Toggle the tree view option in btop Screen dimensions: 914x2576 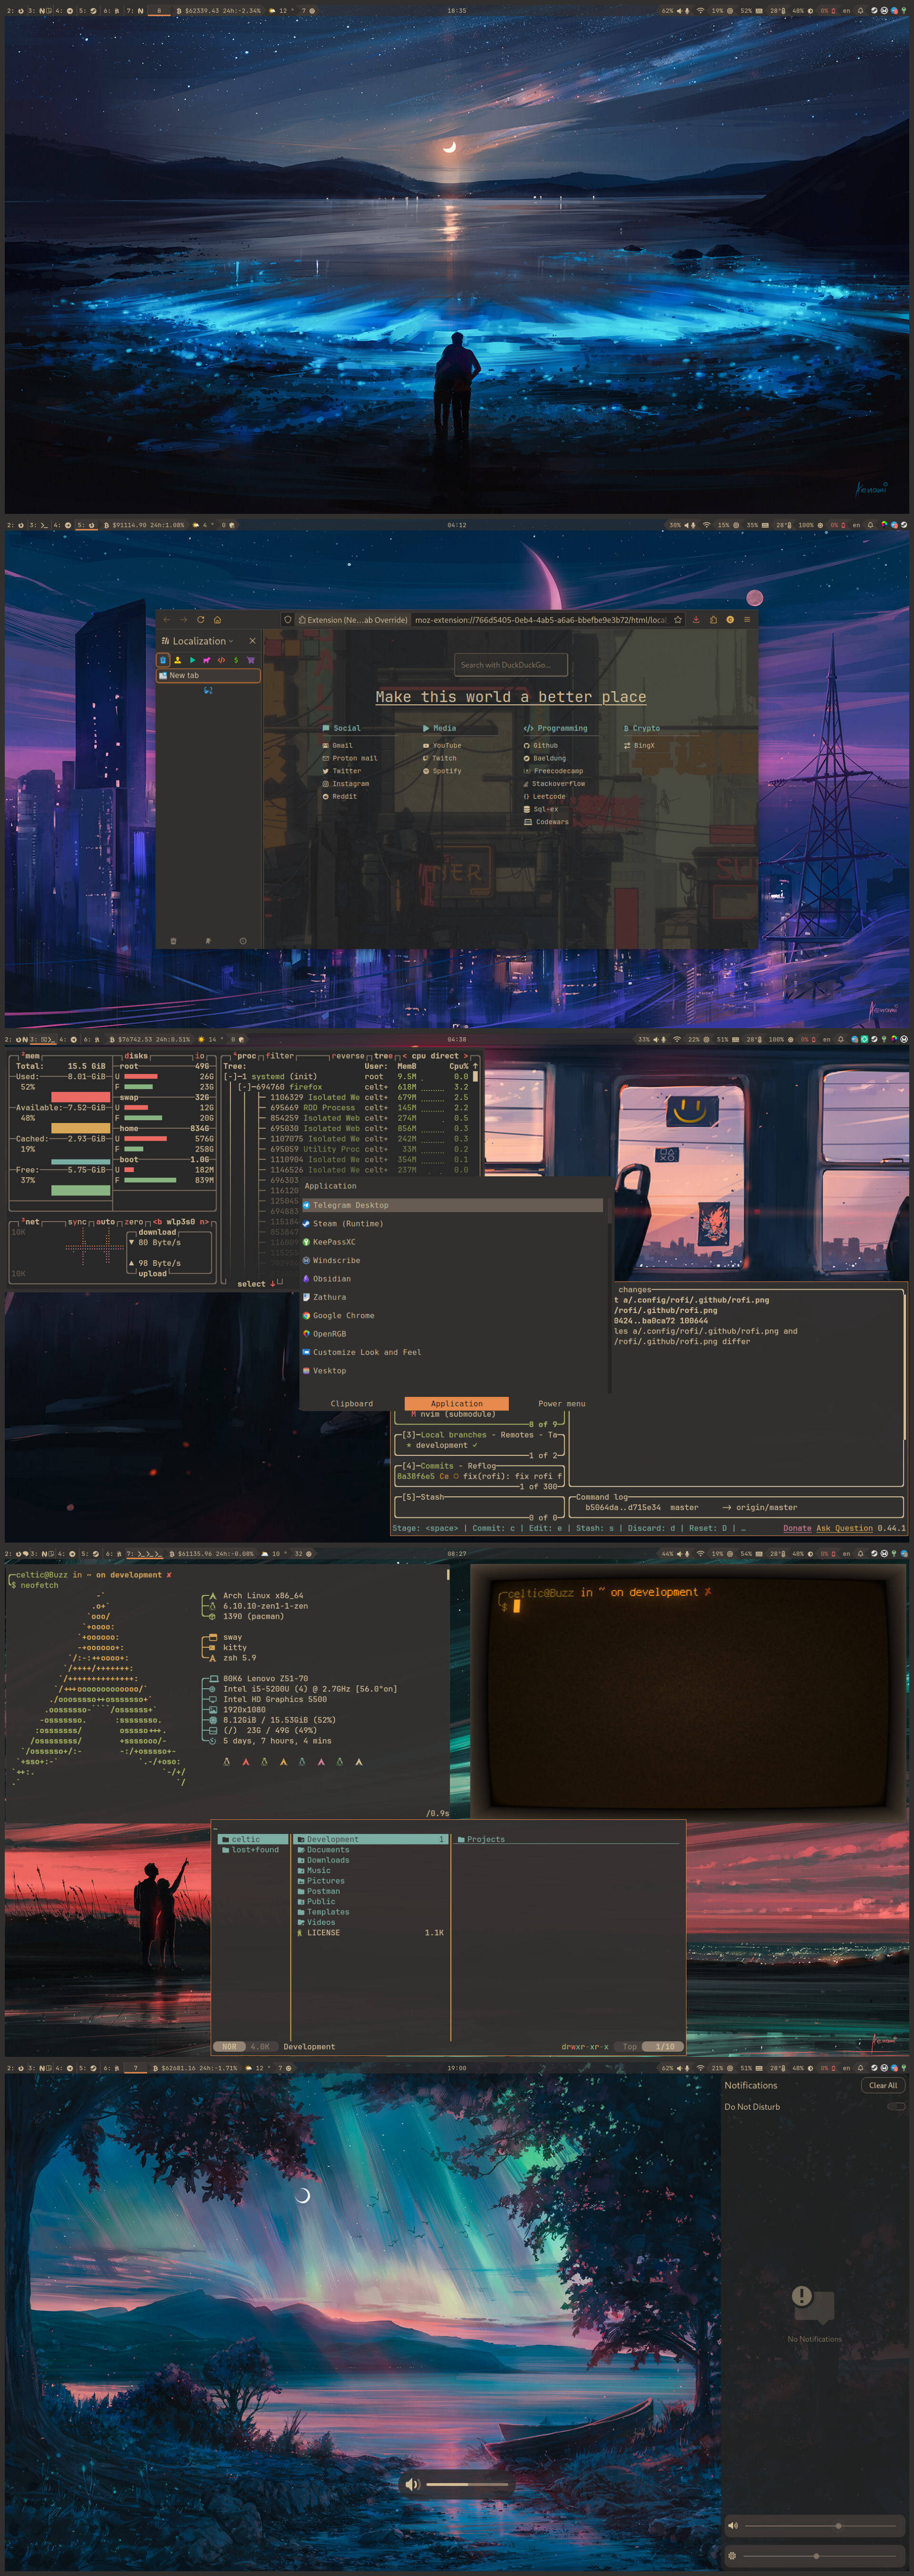click(x=383, y=1056)
